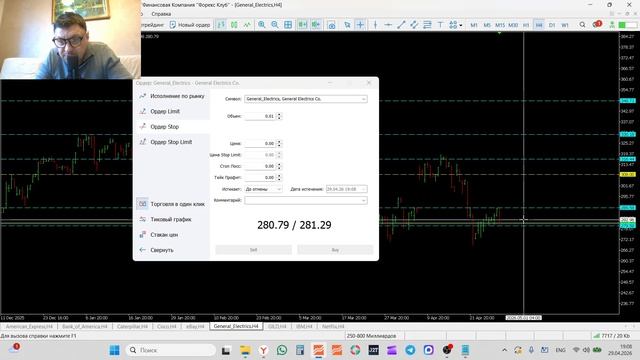The image size is (640, 360).
Task: Open the graphical objects shapes dropdown
Action: pos(455,25)
